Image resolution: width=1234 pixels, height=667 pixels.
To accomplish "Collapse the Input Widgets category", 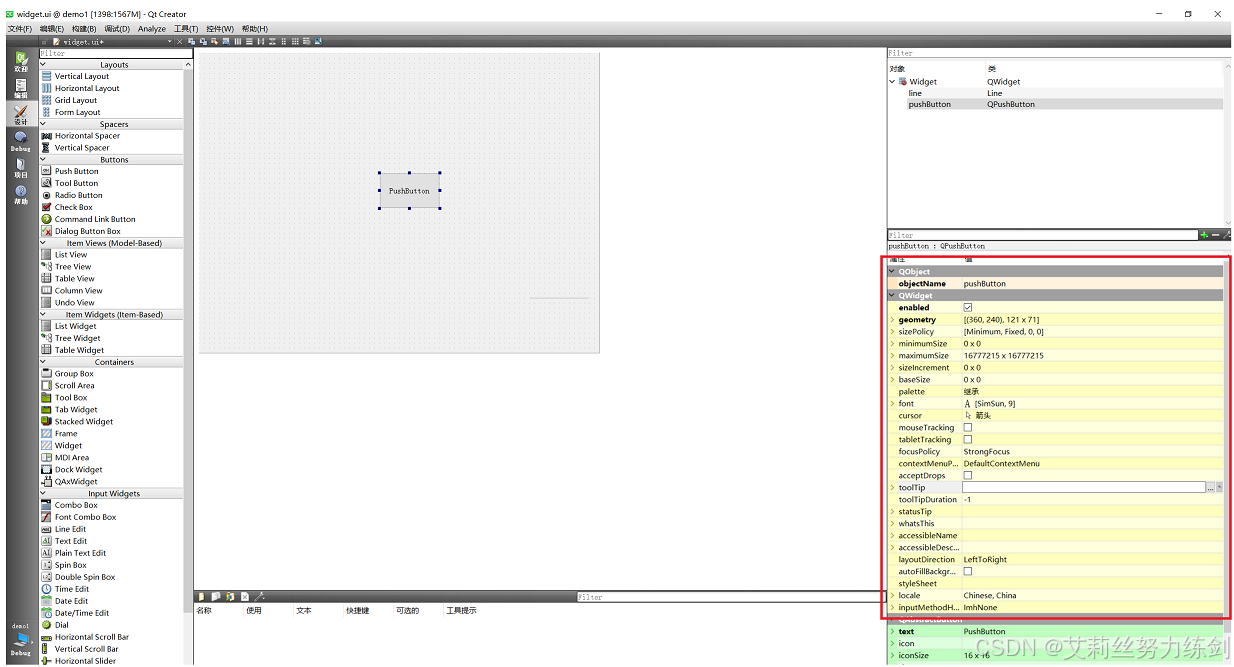I will pos(43,493).
